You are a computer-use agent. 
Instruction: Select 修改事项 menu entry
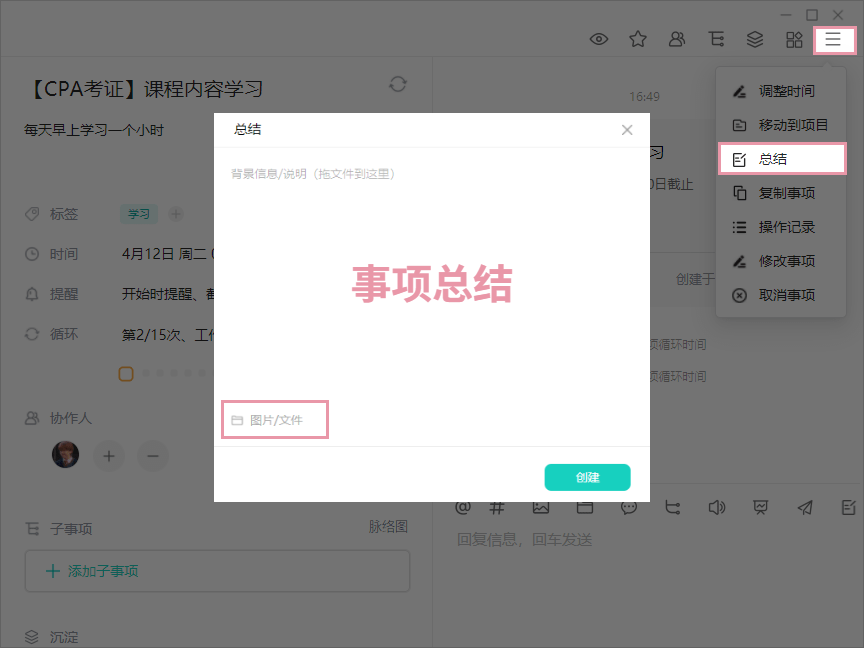tap(781, 261)
